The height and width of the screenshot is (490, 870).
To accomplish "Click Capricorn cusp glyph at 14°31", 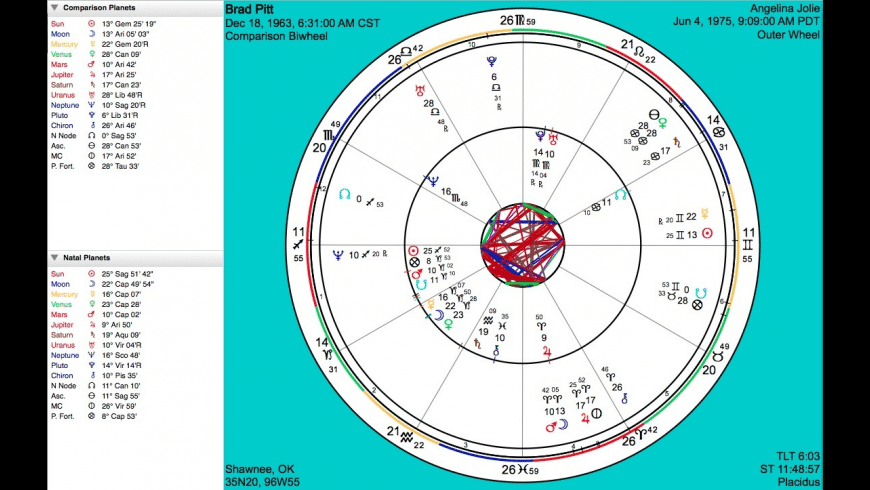I will click(x=330, y=355).
